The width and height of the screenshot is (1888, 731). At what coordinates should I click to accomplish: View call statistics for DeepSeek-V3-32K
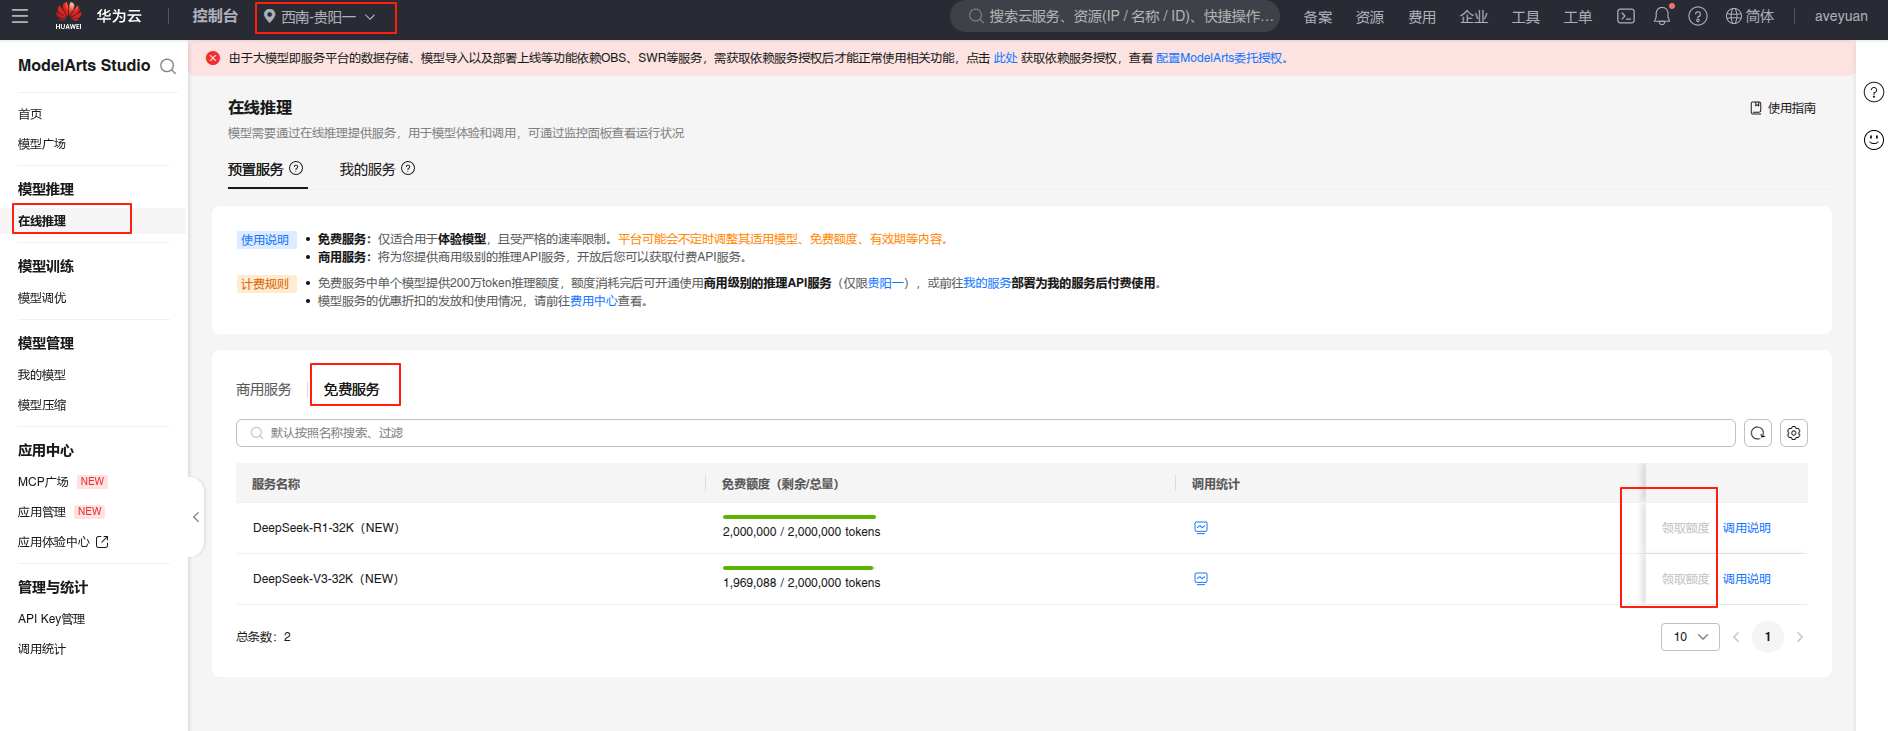[x=1201, y=578]
